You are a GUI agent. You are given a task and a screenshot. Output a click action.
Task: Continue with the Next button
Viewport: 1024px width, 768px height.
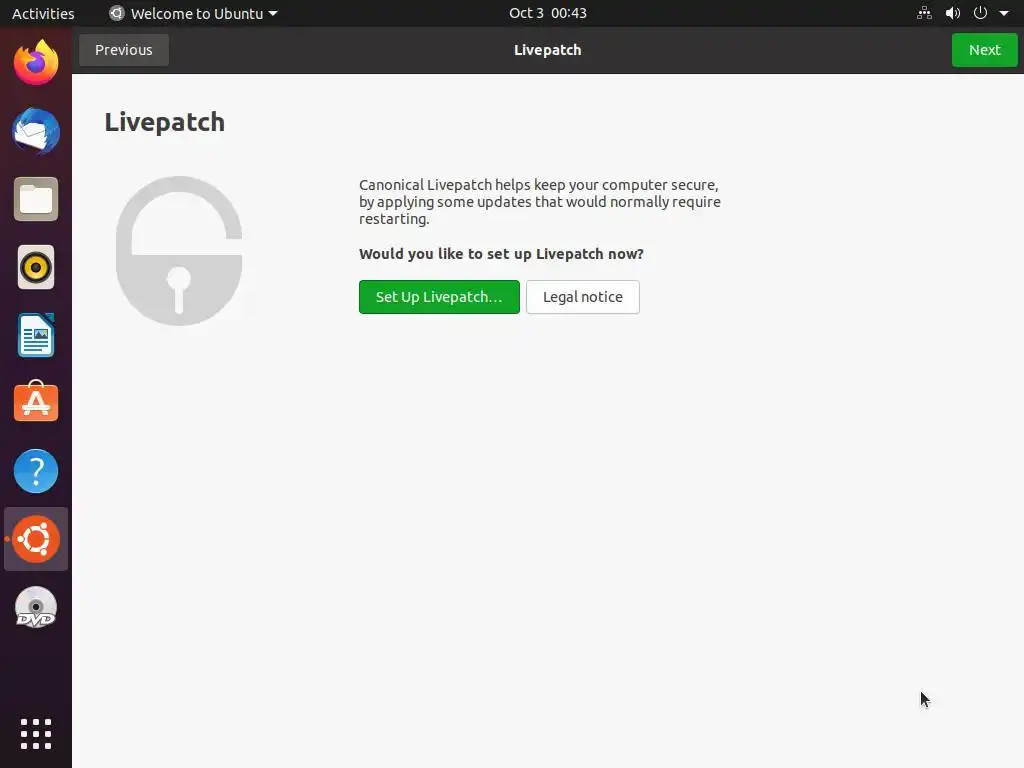point(984,50)
